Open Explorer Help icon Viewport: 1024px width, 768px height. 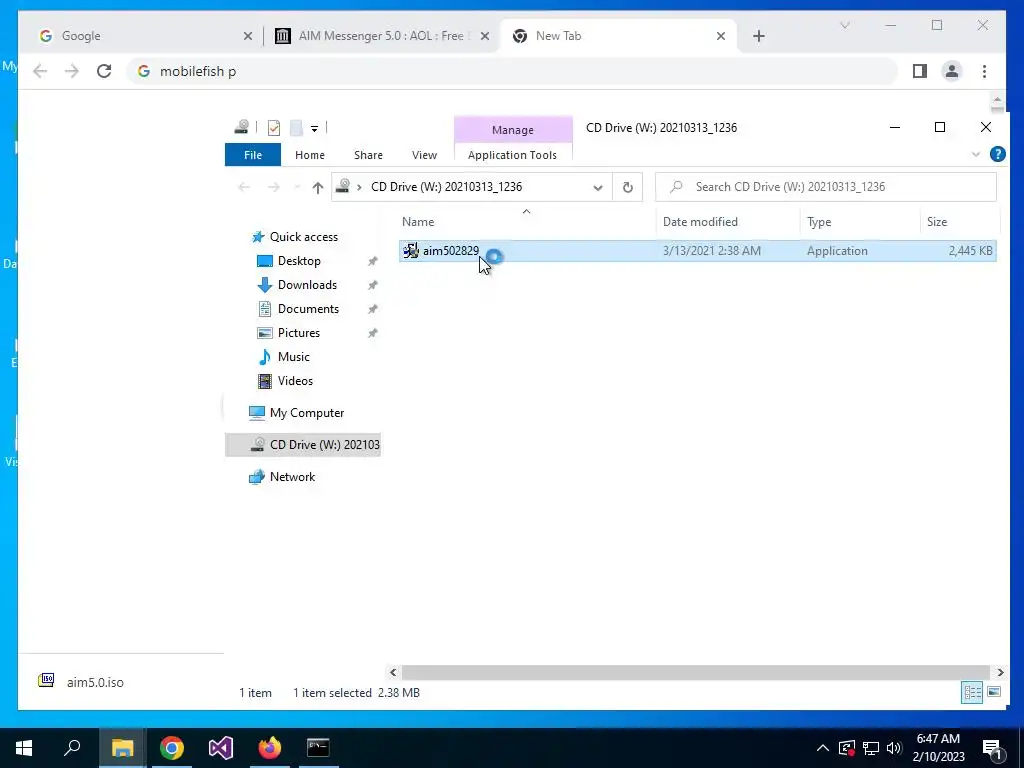997,154
